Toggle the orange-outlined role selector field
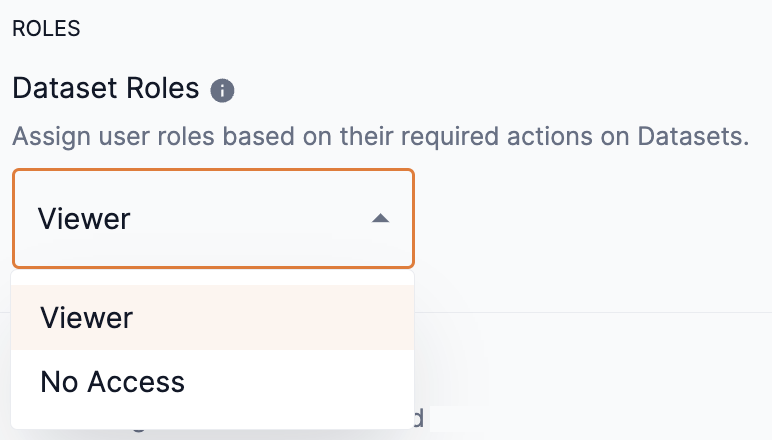This screenshot has width=772, height=440. pyautogui.click(x=213, y=218)
